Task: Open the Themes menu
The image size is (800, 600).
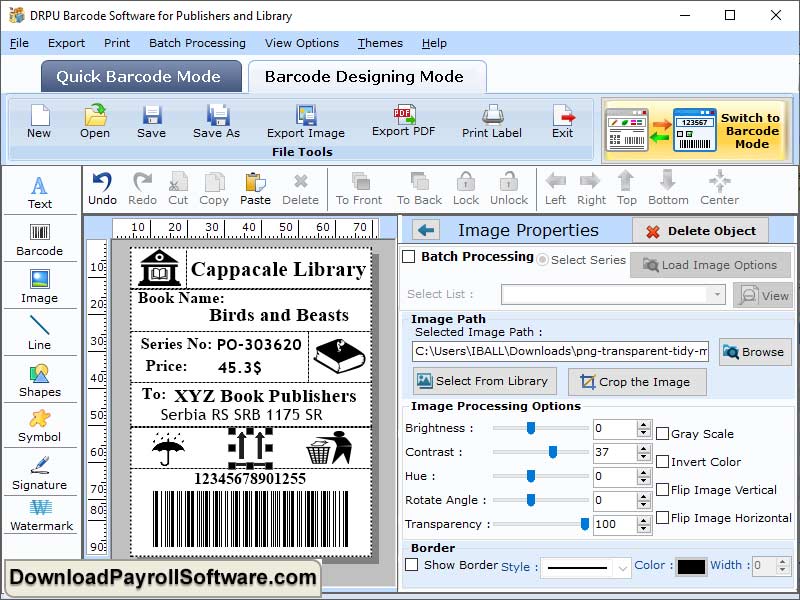Action: click(x=380, y=43)
